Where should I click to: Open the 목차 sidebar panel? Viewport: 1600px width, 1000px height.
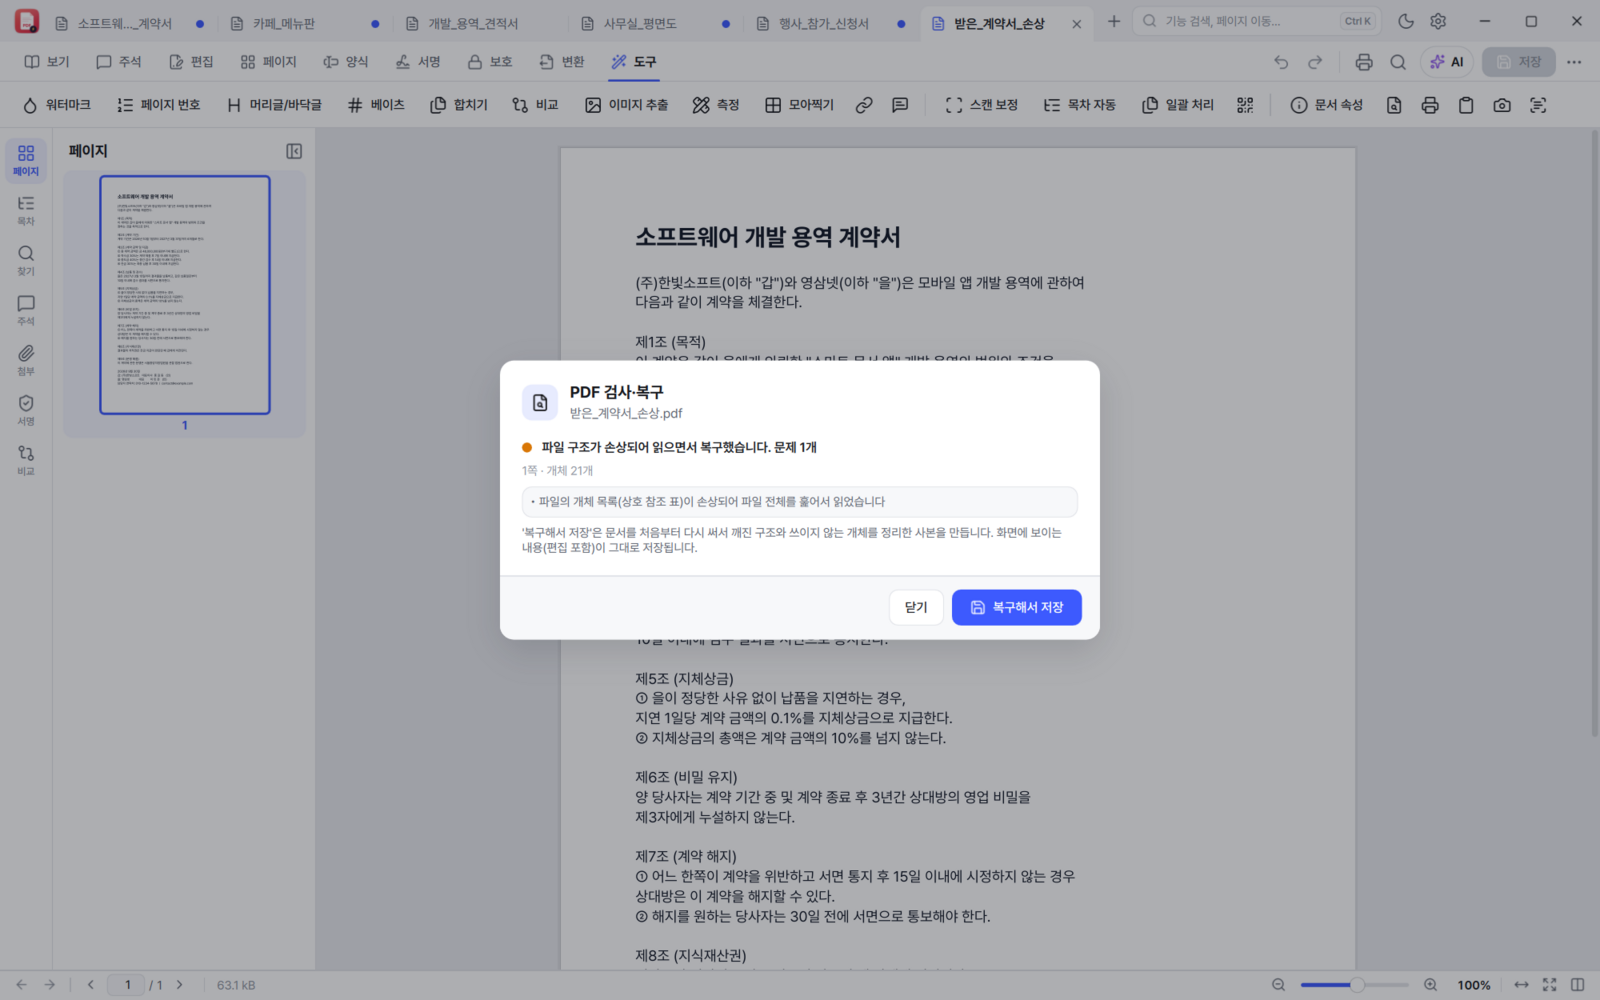pos(26,210)
